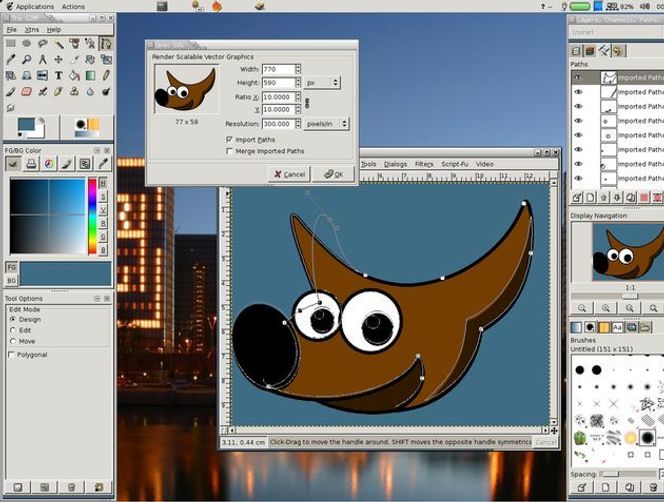Select the Zoom magnifier tool in the toolbox
This screenshot has height=502, width=664.
(27, 59)
